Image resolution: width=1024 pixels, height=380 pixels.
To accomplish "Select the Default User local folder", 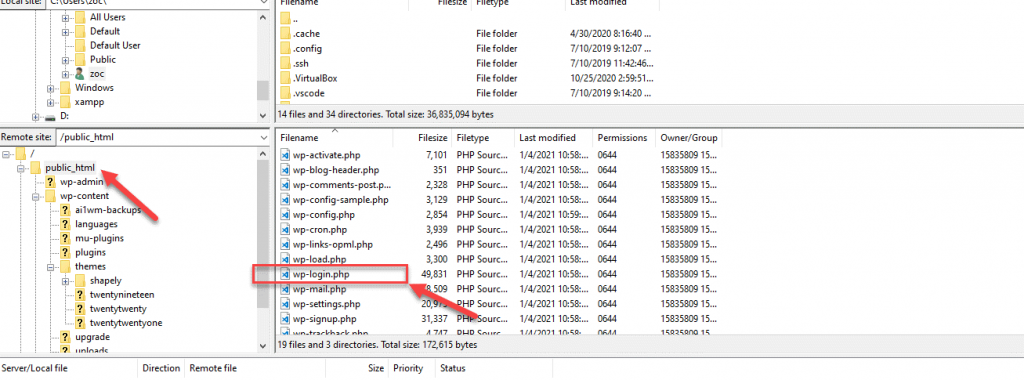I will point(115,45).
